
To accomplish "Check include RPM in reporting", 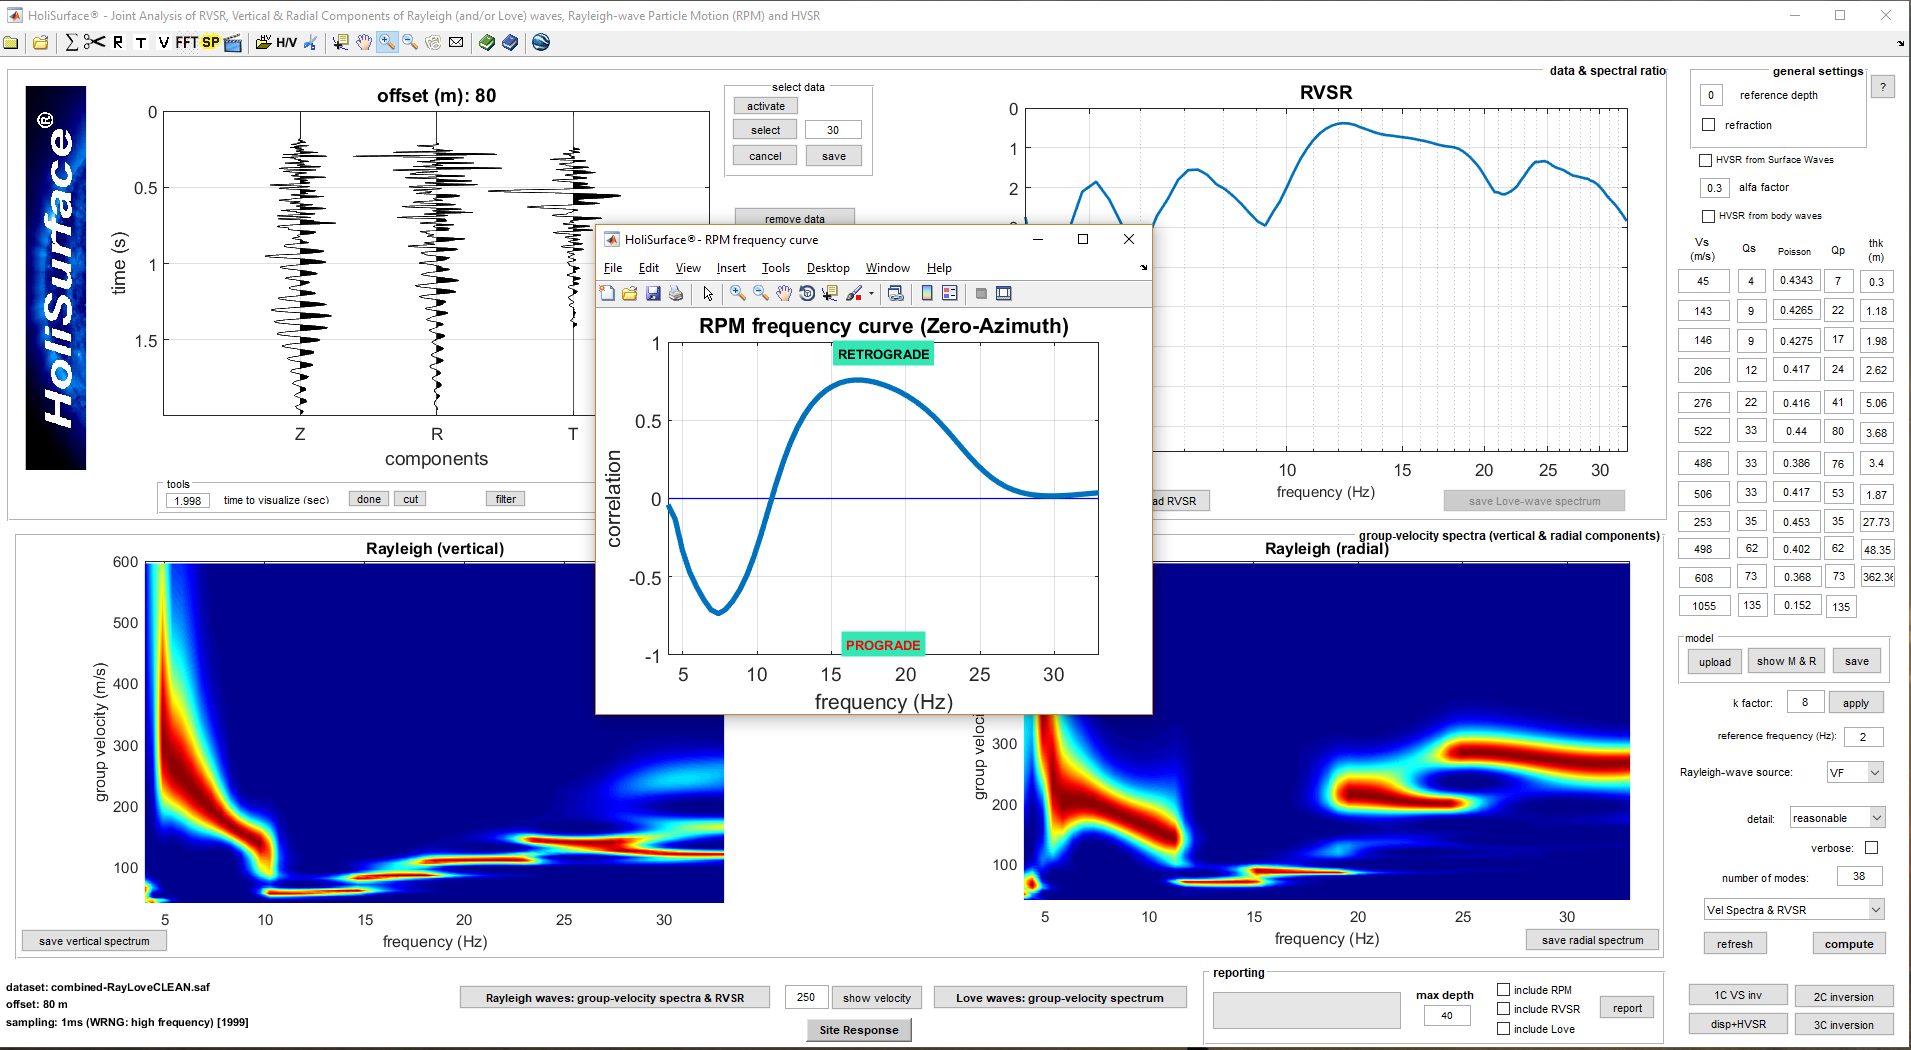I will (x=1503, y=990).
